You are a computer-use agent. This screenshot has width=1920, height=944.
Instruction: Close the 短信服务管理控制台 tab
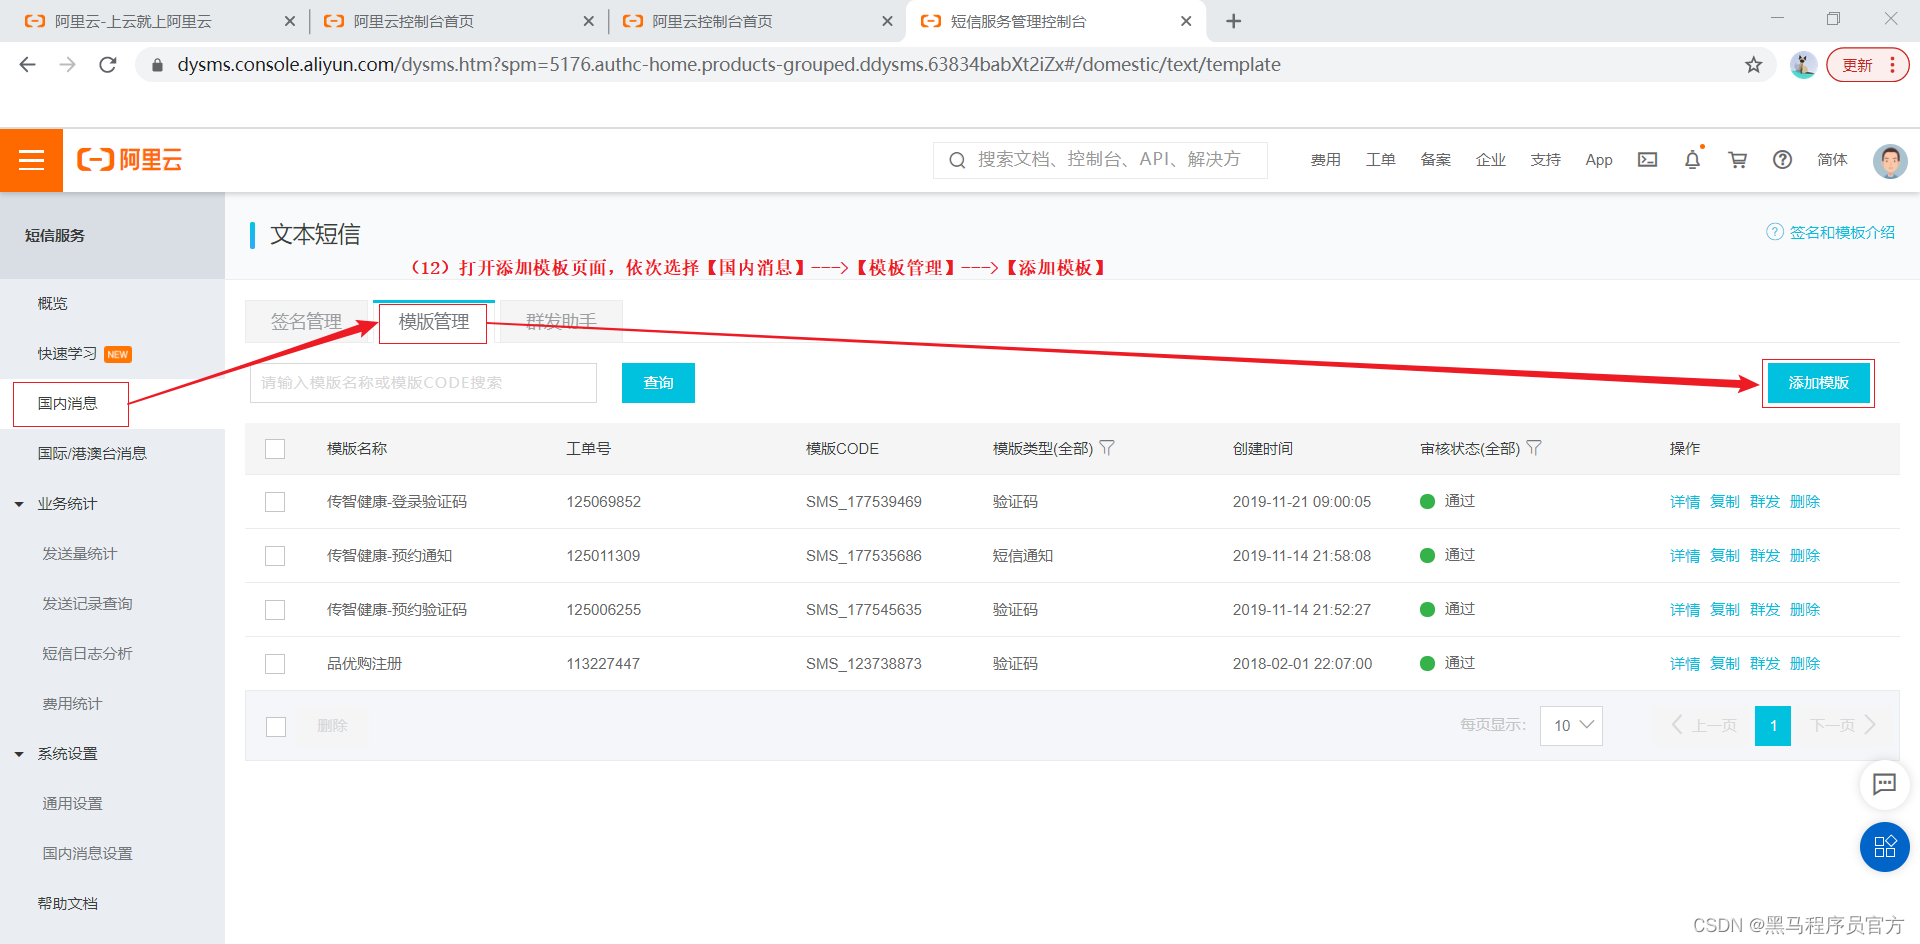(1186, 21)
